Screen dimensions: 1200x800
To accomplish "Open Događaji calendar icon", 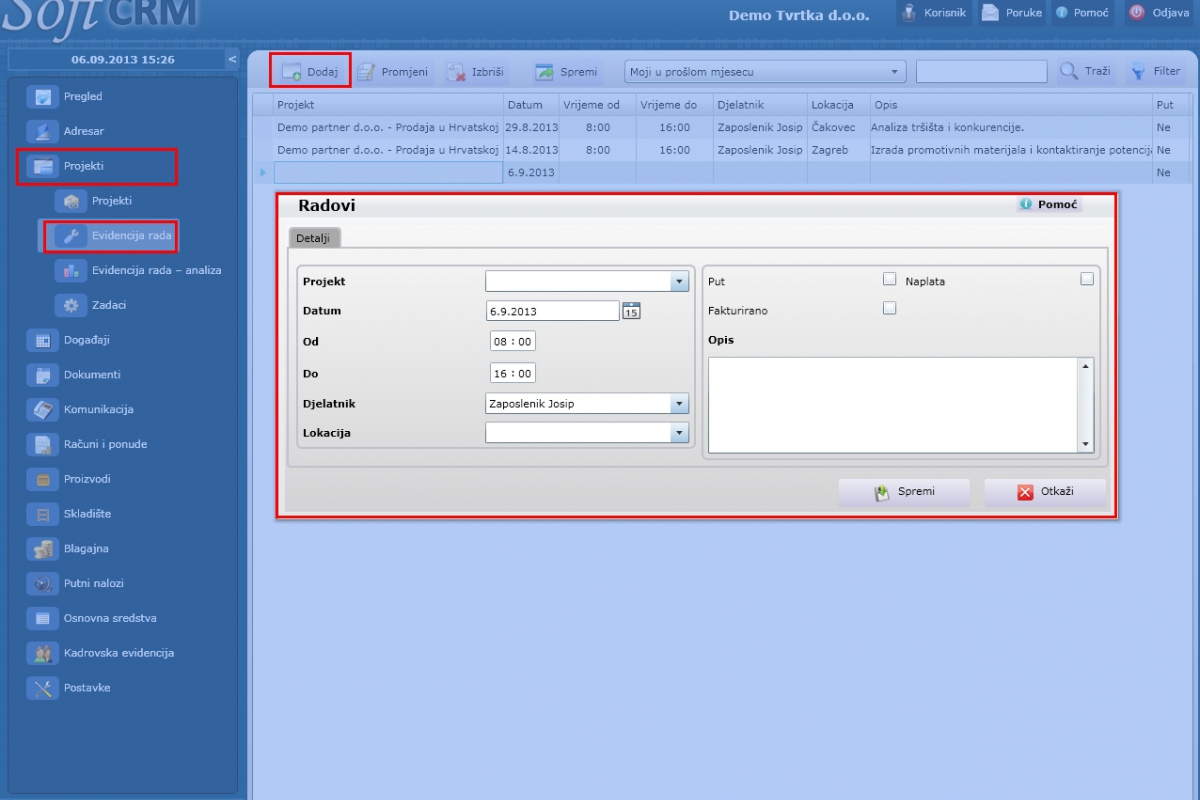I will coord(42,340).
